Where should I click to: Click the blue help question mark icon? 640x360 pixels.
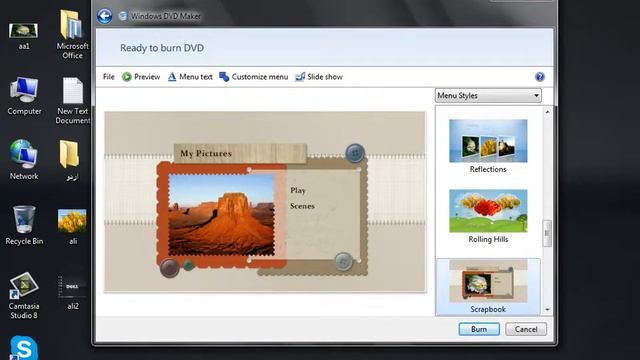pos(540,77)
